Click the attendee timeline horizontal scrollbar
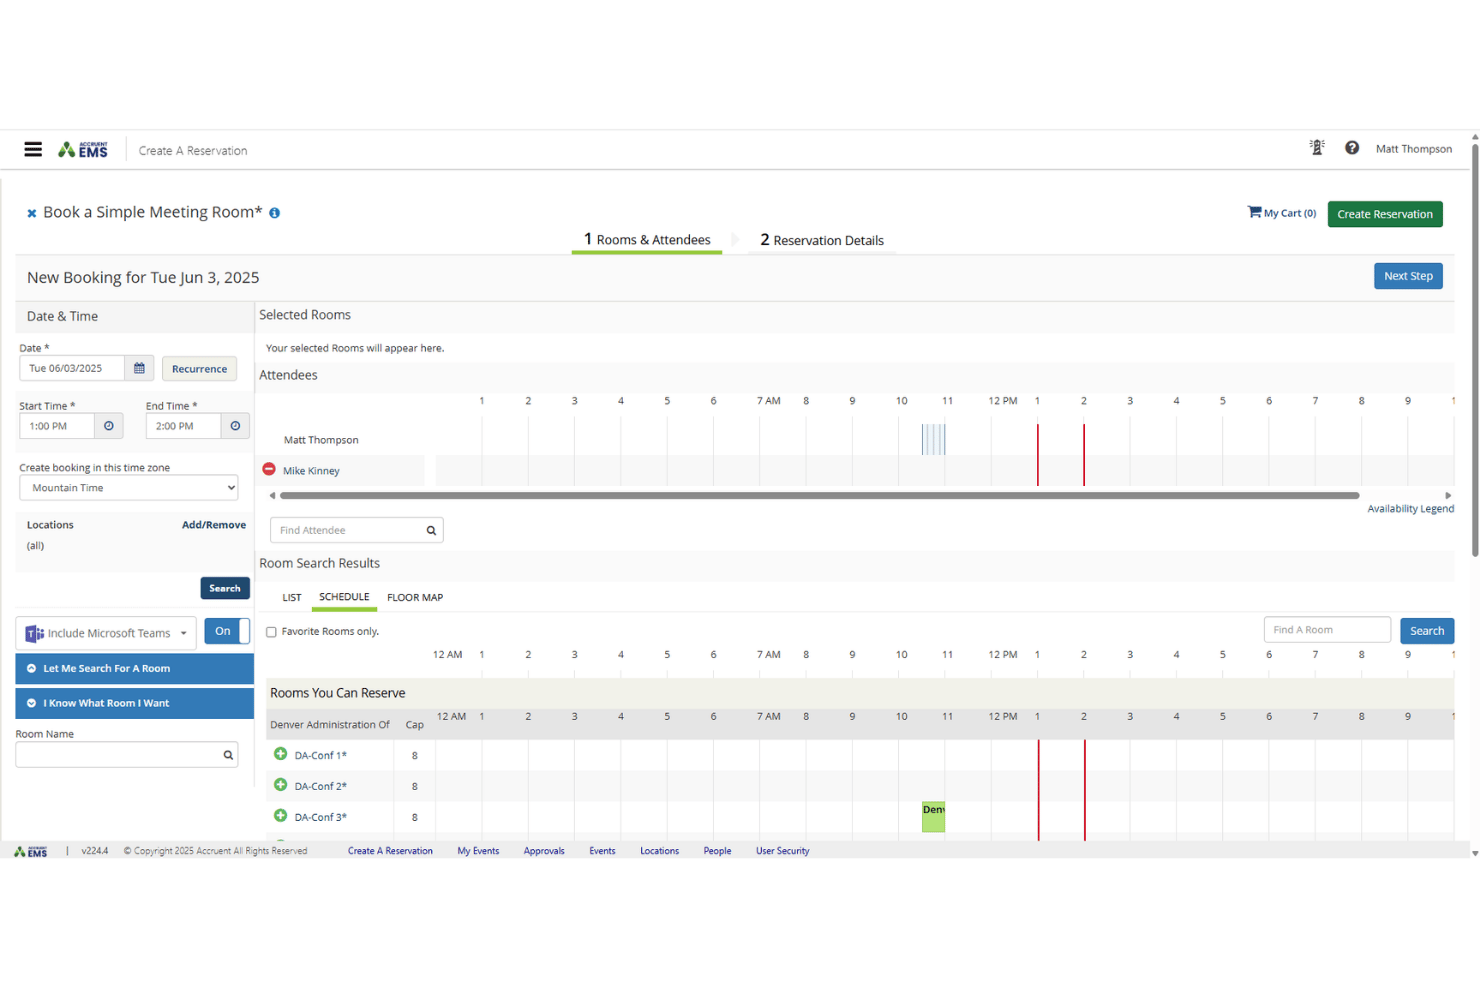1480x987 pixels. [x=819, y=495]
